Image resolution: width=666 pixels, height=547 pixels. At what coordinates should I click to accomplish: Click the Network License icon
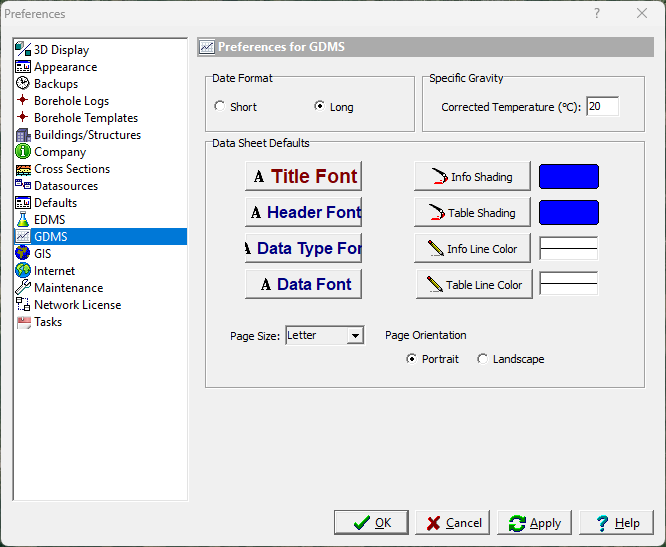click(23, 305)
